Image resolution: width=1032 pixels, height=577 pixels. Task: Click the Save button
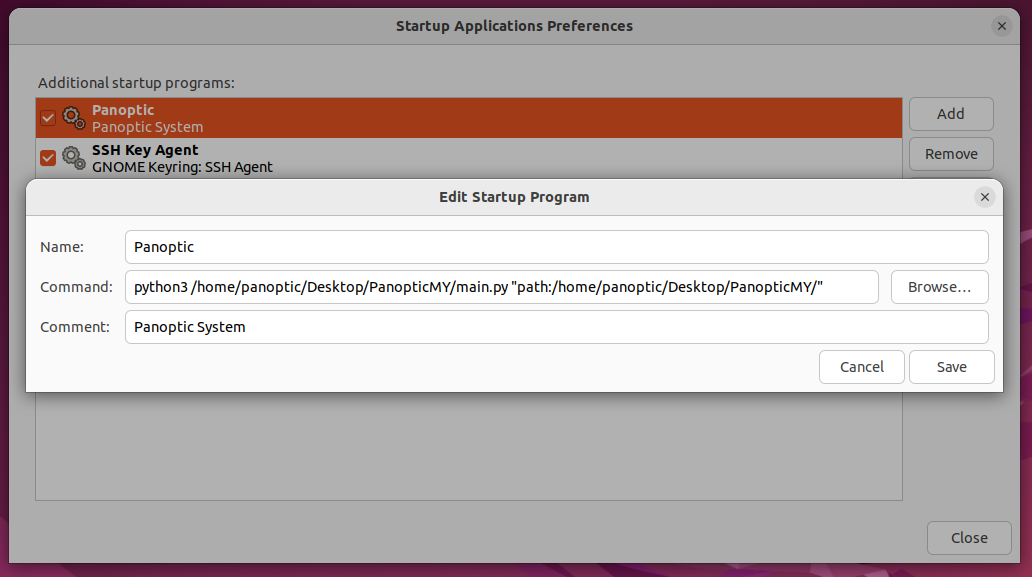(952, 366)
